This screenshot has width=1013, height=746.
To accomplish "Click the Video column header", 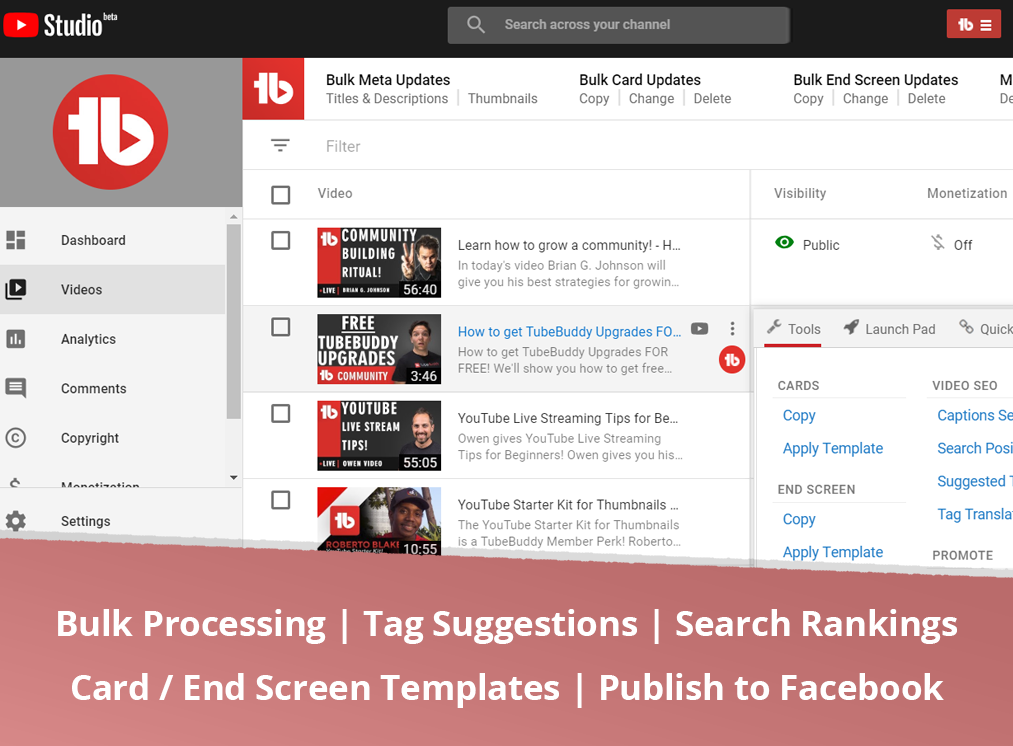I will coord(335,193).
